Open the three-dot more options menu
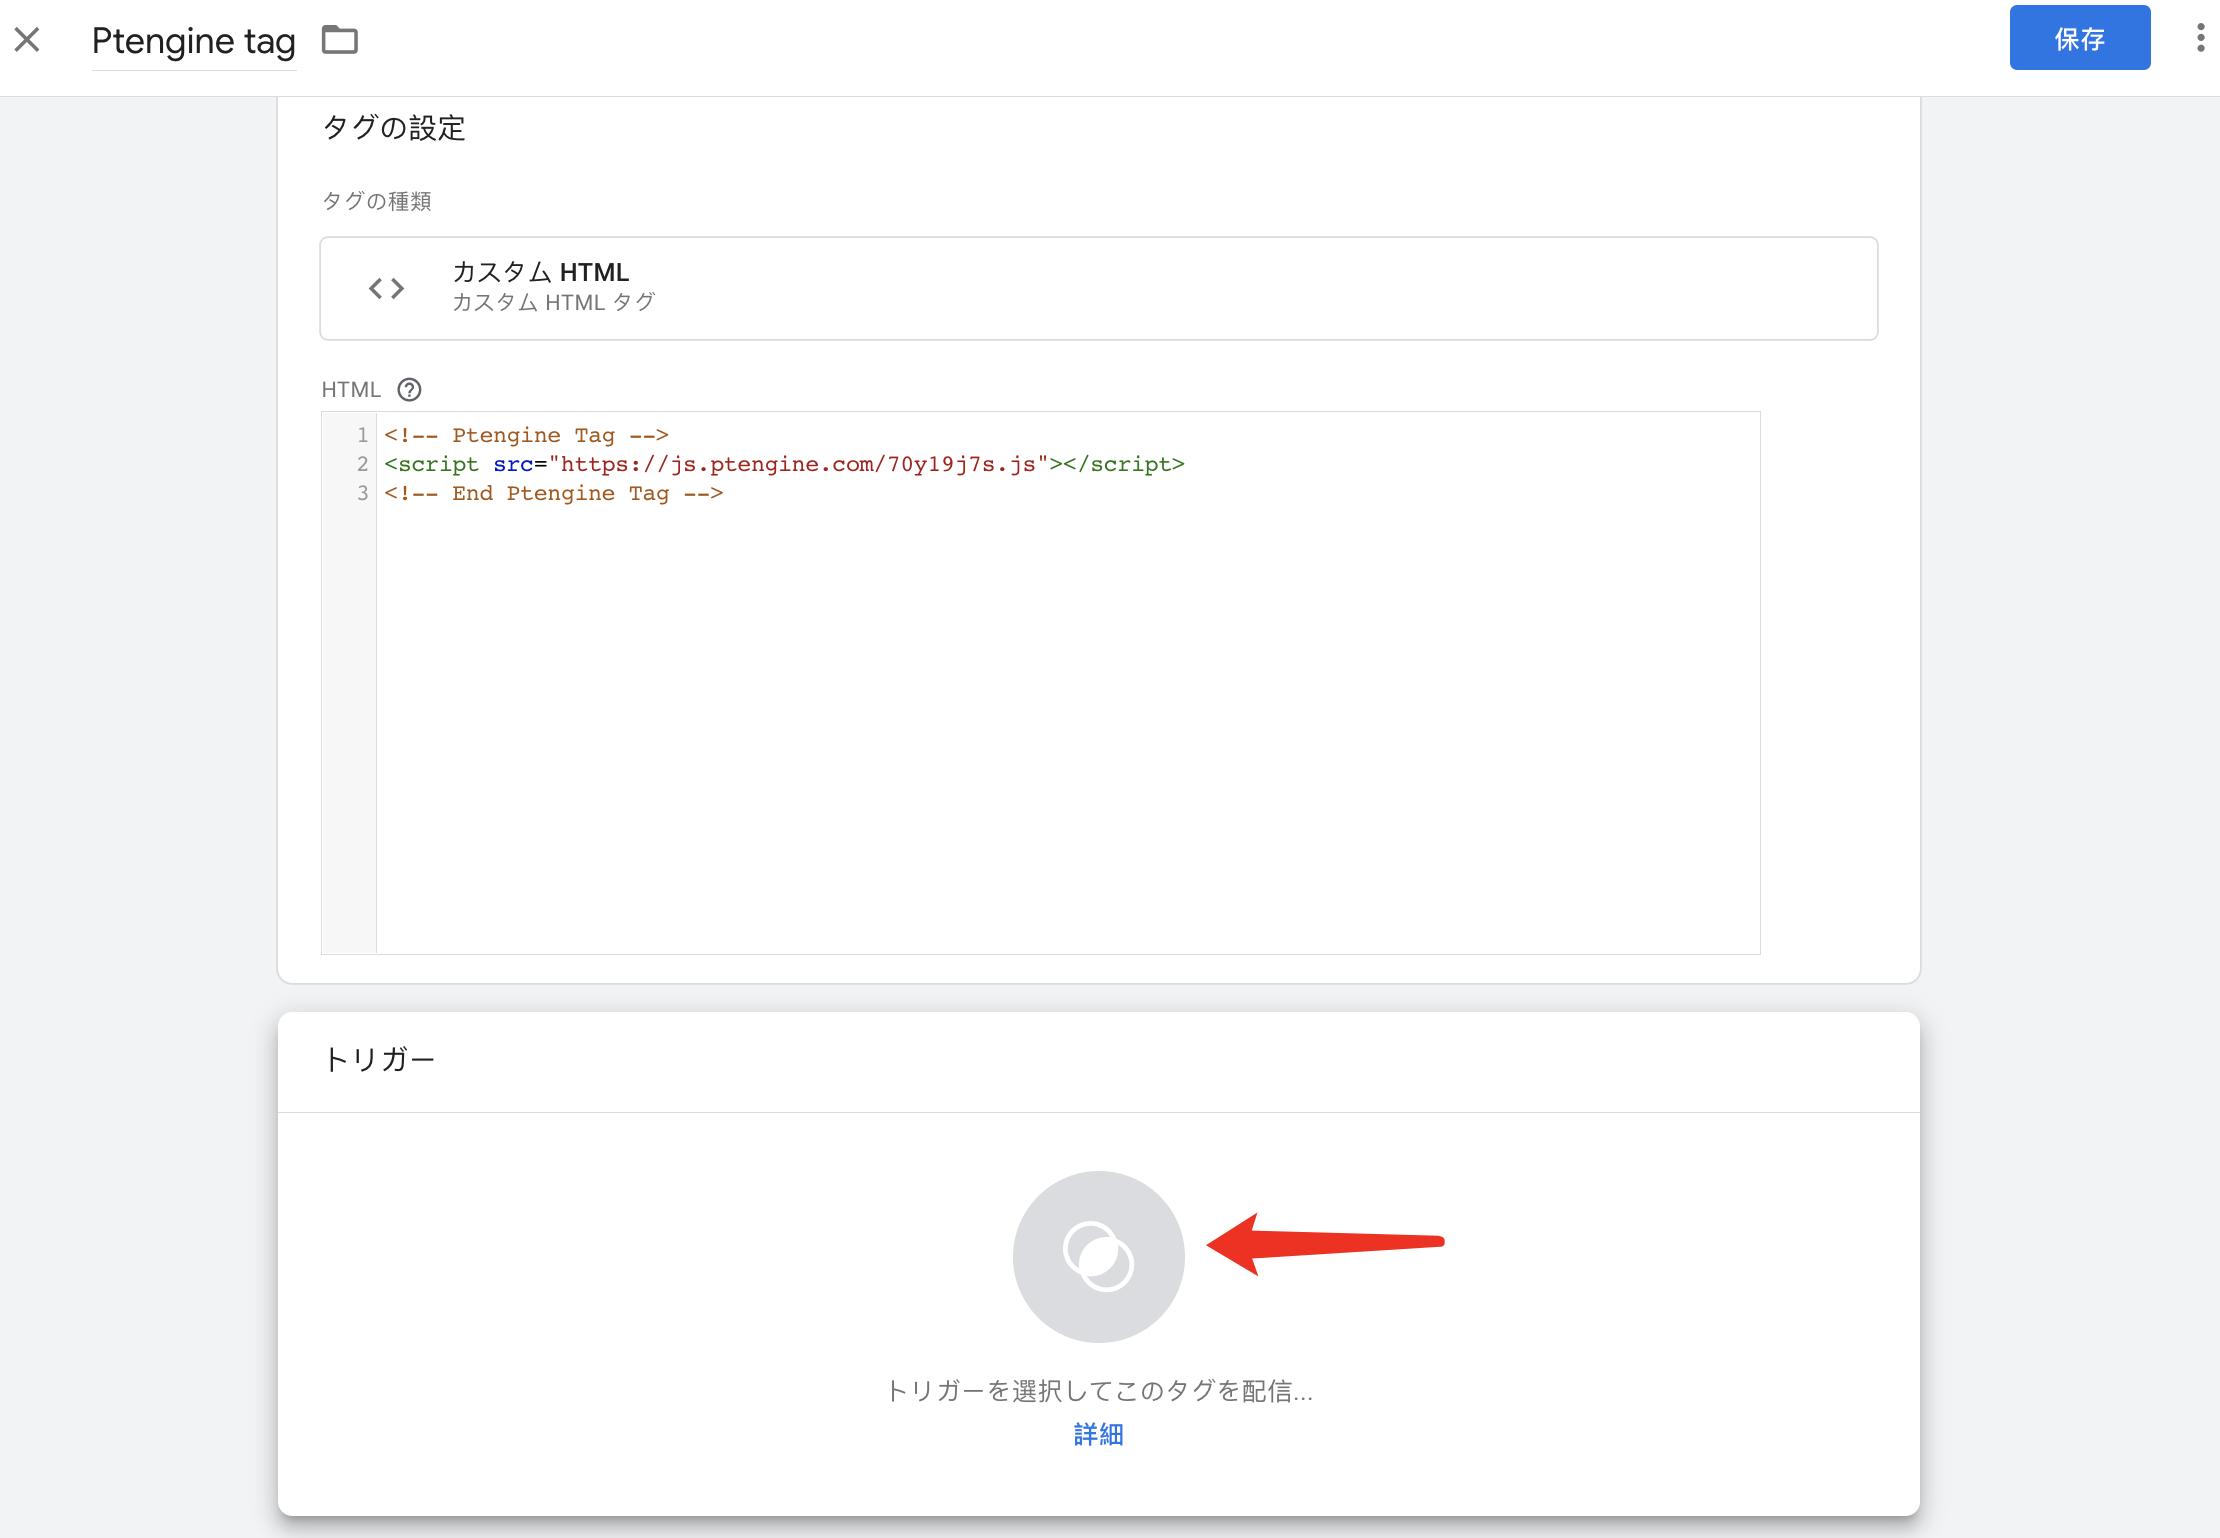Viewport: 2220px width, 1538px height. pyautogui.click(x=2200, y=38)
